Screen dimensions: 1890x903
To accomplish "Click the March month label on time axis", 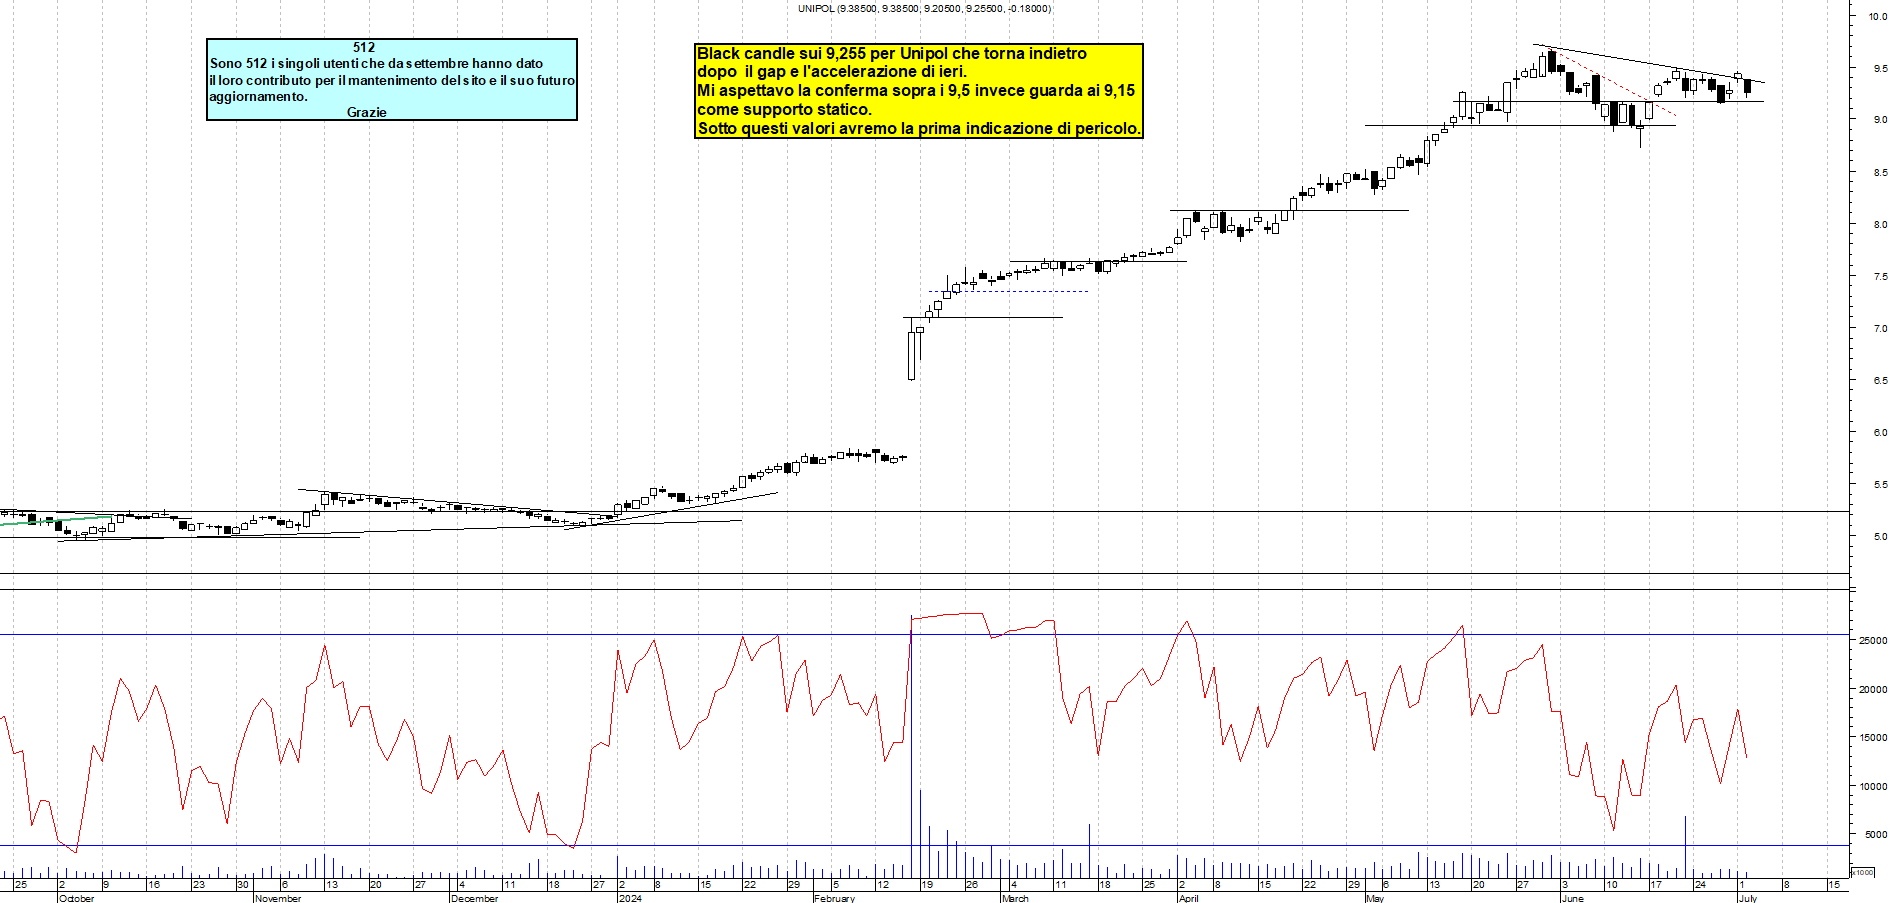I will [1015, 898].
